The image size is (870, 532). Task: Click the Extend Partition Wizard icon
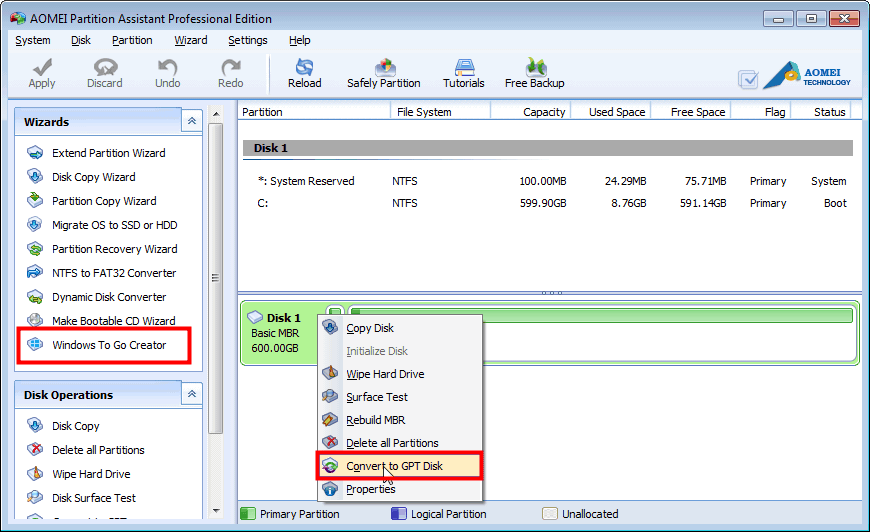click(x=35, y=153)
